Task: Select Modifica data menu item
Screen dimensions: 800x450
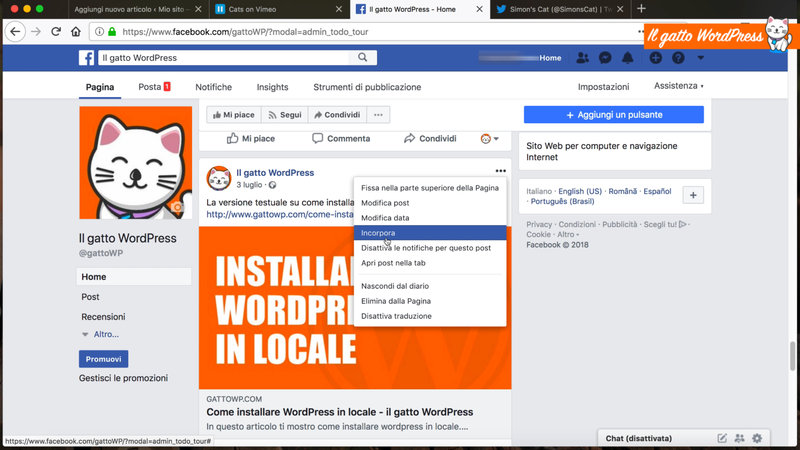Action: pos(430,218)
